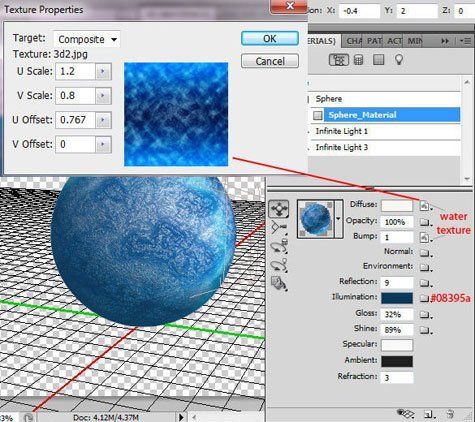This screenshot has height=422, width=475.
Task: Open the Opacity texture folder icon
Action: coord(425,222)
